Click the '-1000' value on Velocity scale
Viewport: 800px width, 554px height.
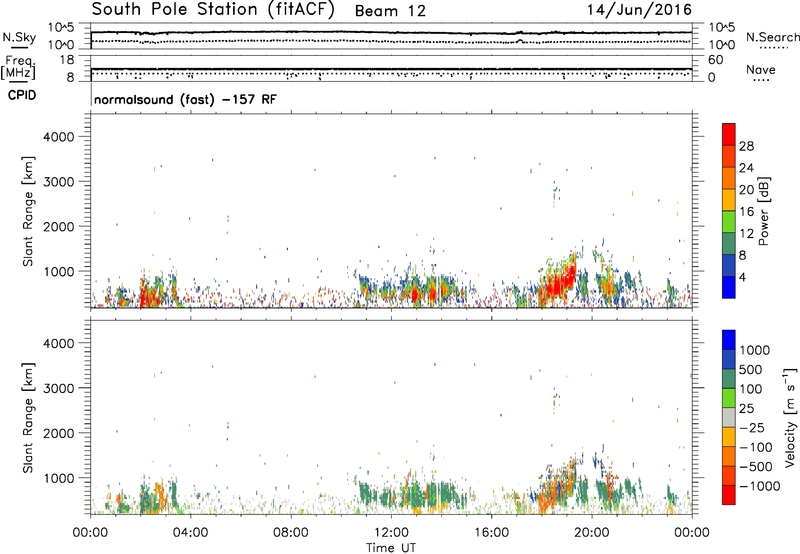click(x=760, y=486)
